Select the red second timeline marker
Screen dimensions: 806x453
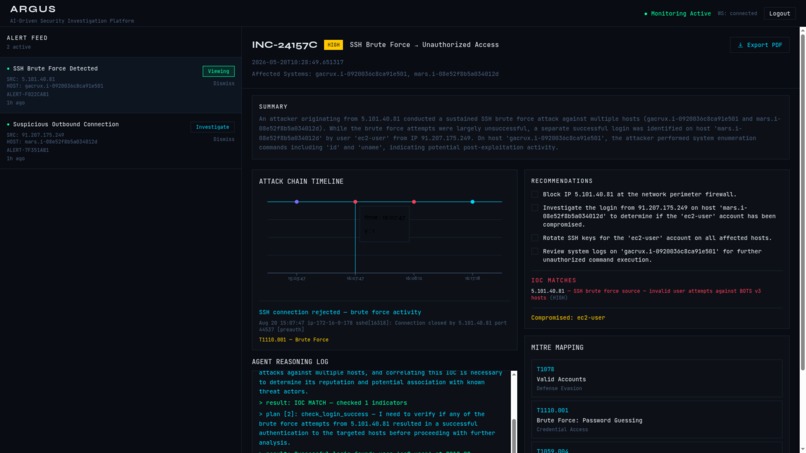click(355, 202)
